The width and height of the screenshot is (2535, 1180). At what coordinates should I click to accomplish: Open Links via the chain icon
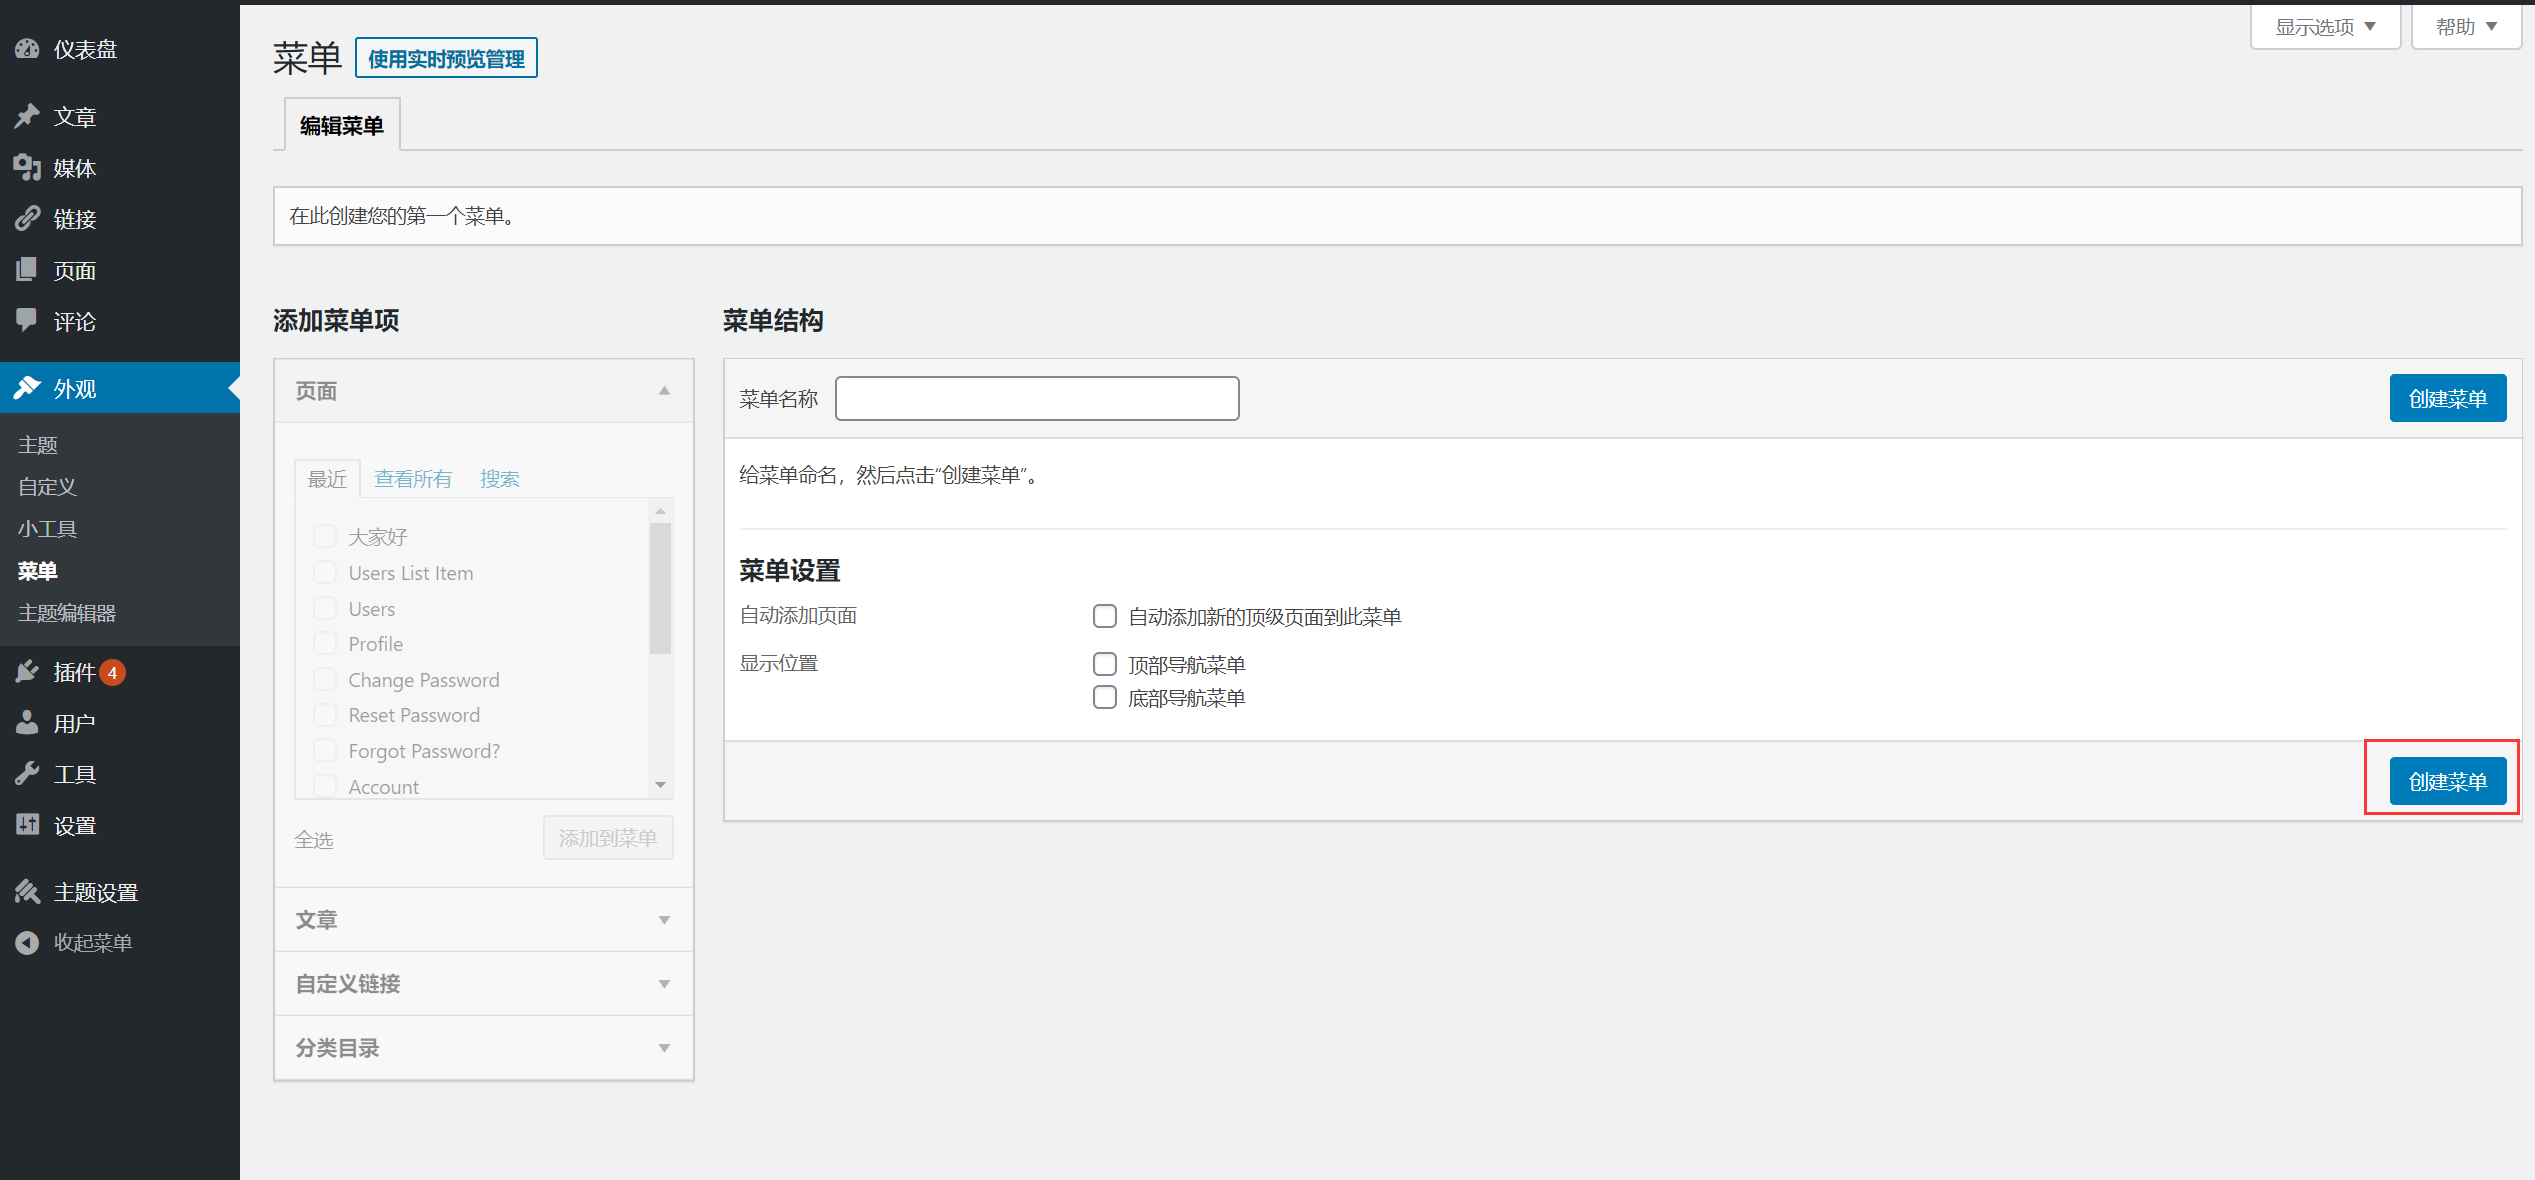27,219
